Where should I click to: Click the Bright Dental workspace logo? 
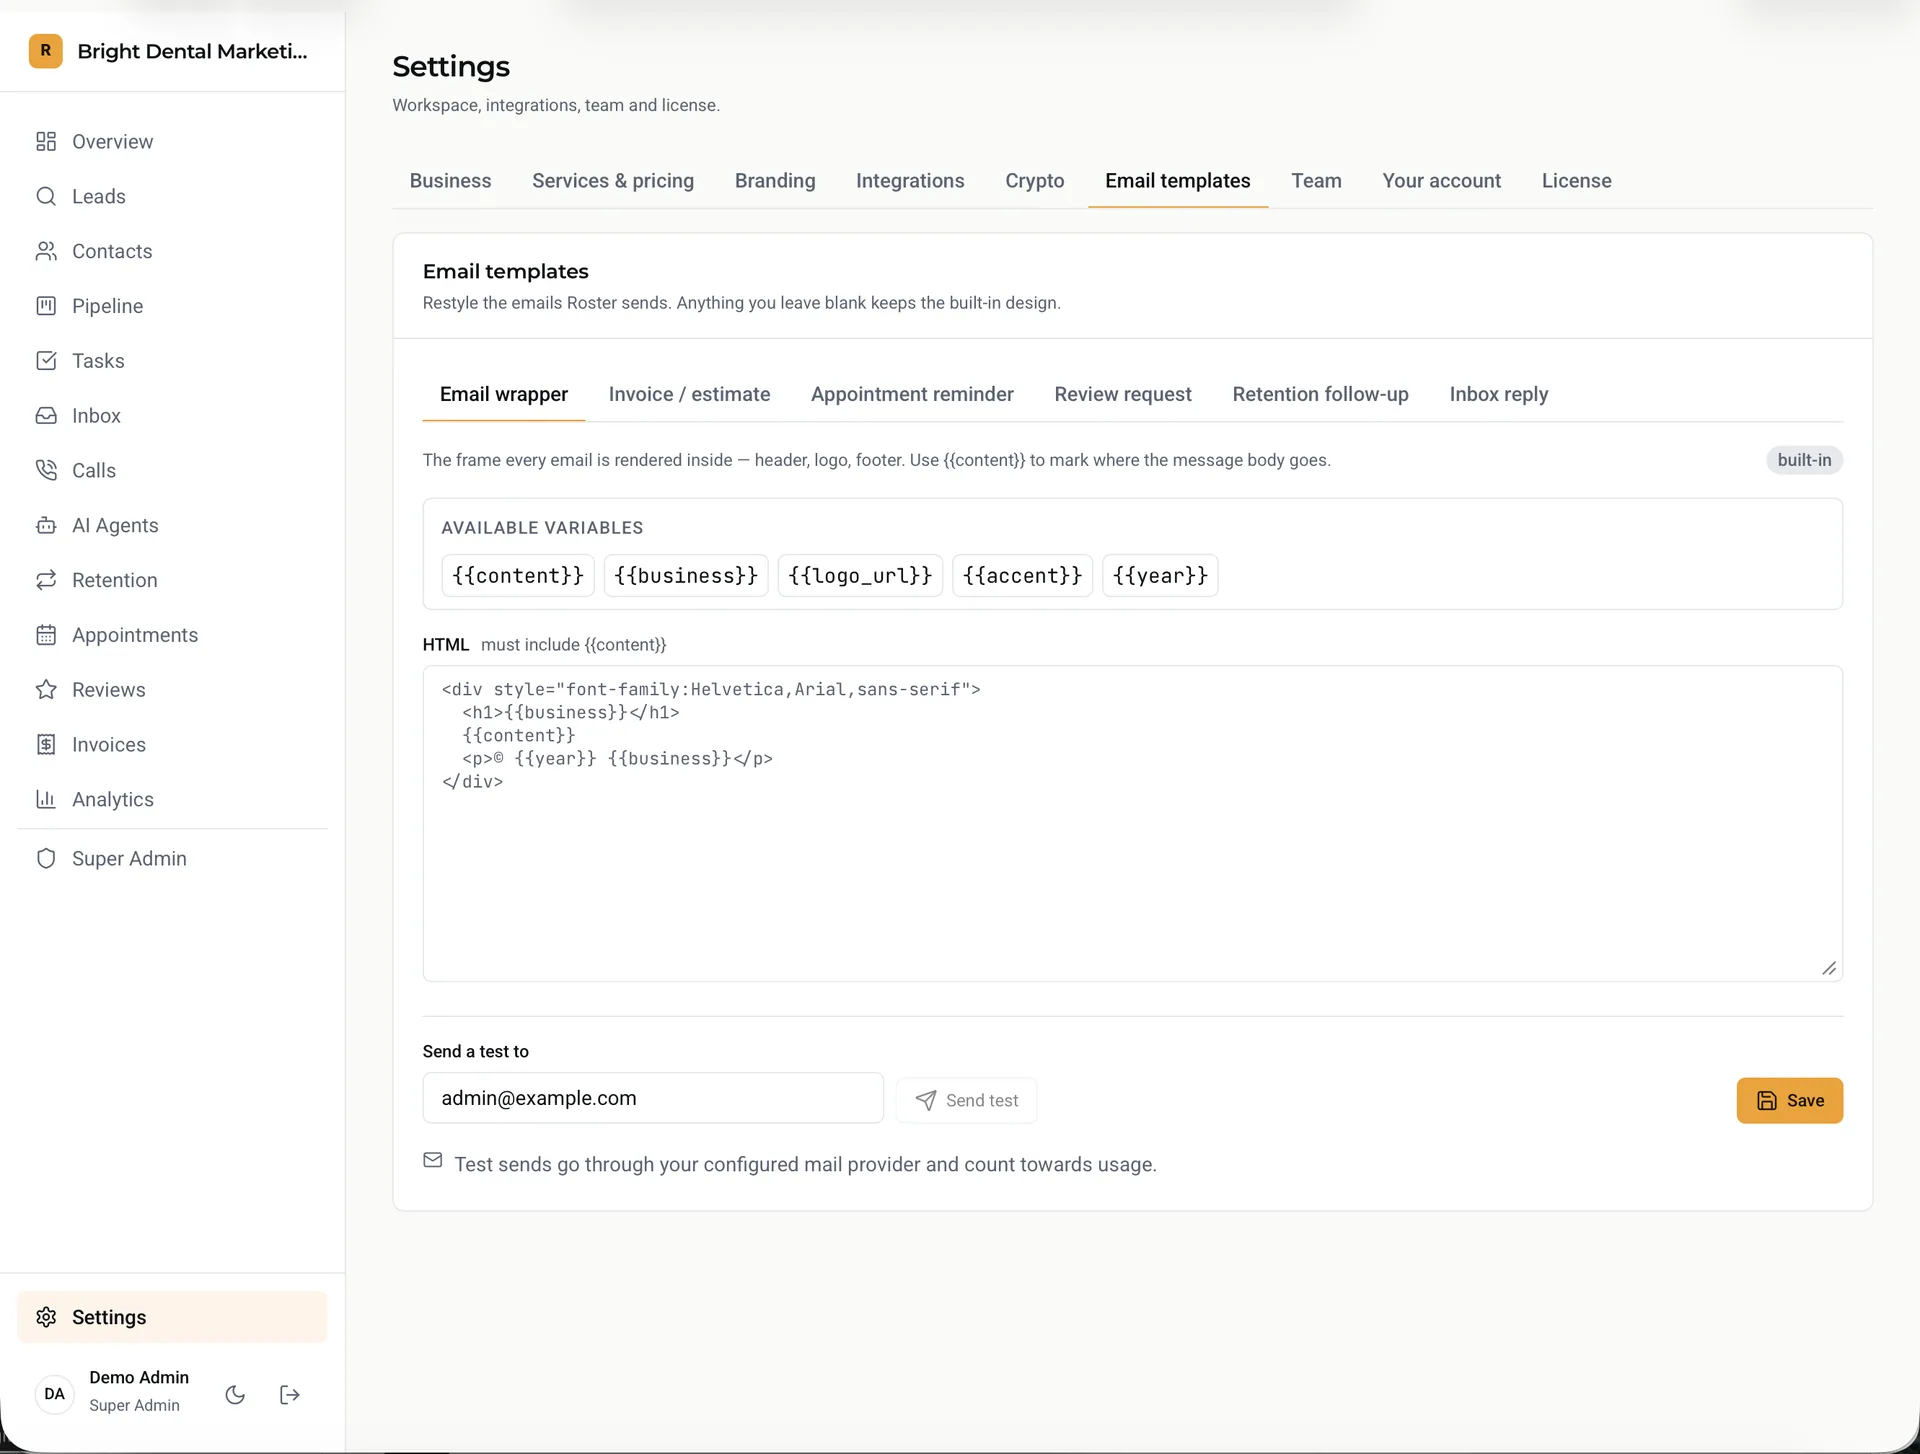[x=46, y=51]
